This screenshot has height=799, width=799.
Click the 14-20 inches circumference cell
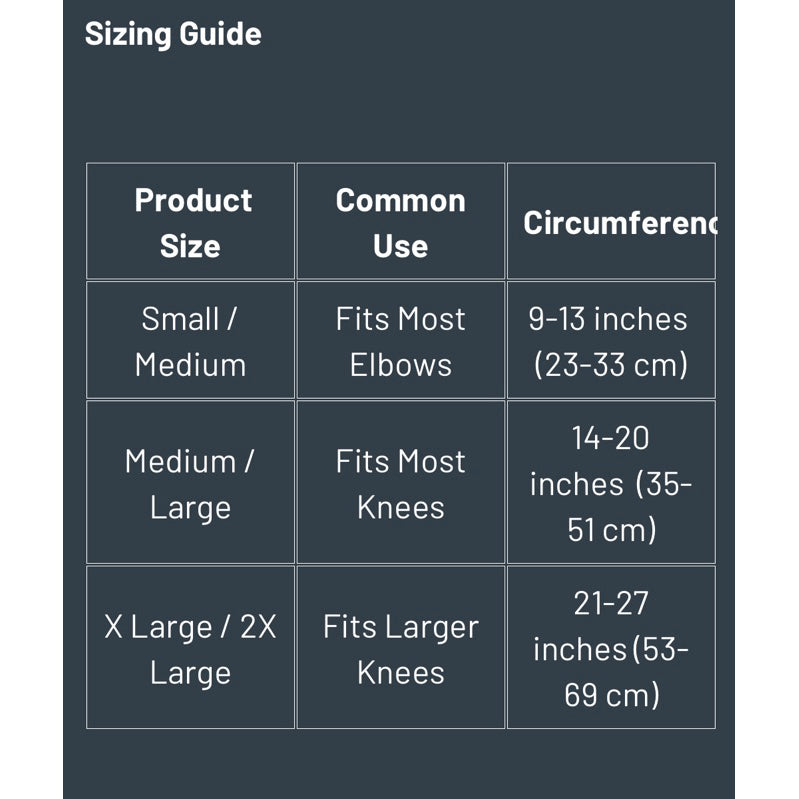pyautogui.click(x=610, y=484)
